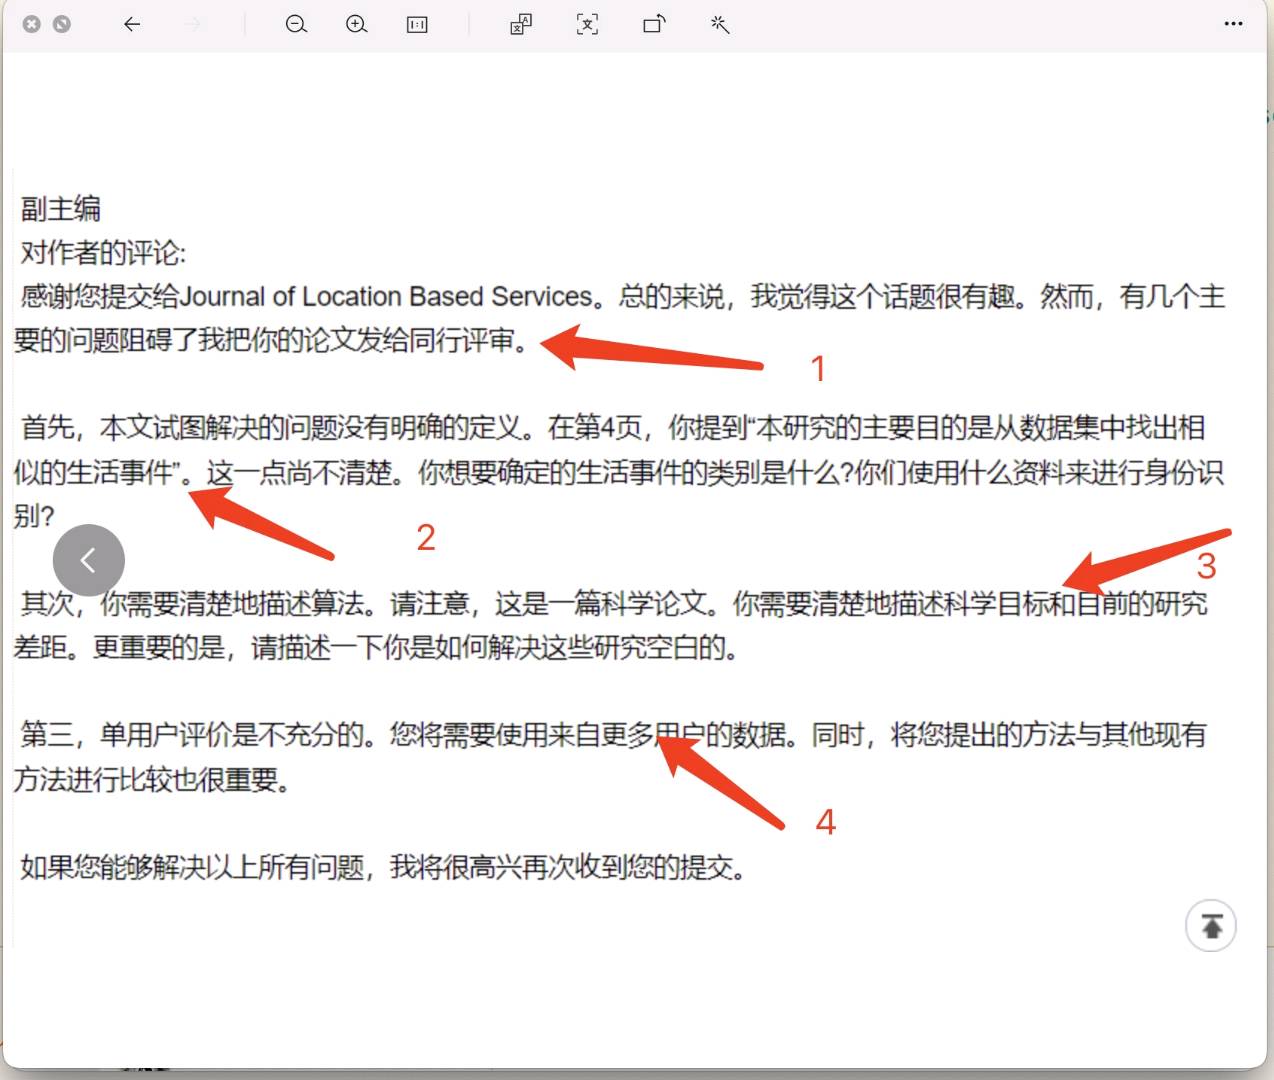The height and width of the screenshot is (1080, 1274).
Task: Close the image viewer window
Action: tap(32, 24)
